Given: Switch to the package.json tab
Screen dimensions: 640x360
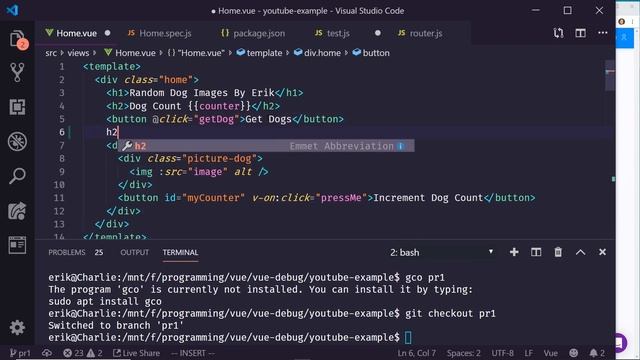Looking at the screenshot, I should click(x=259, y=33).
